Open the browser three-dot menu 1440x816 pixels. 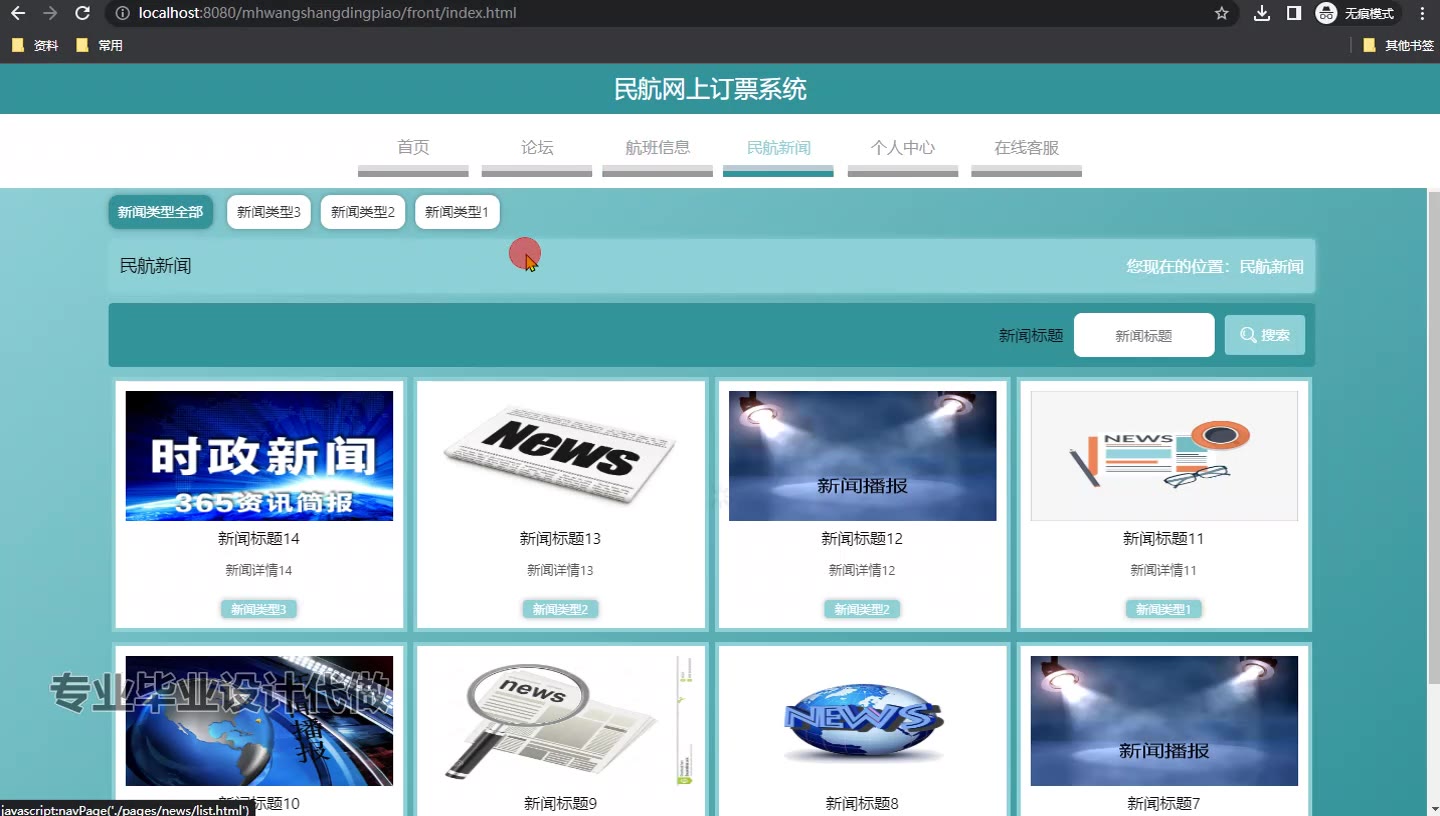tap(1423, 13)
